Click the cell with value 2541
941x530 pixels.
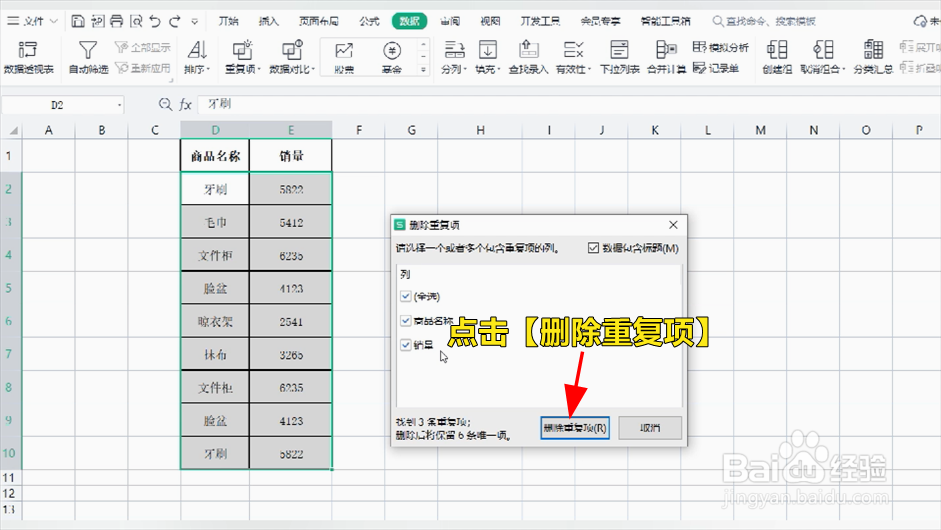(x=290, y=322)
